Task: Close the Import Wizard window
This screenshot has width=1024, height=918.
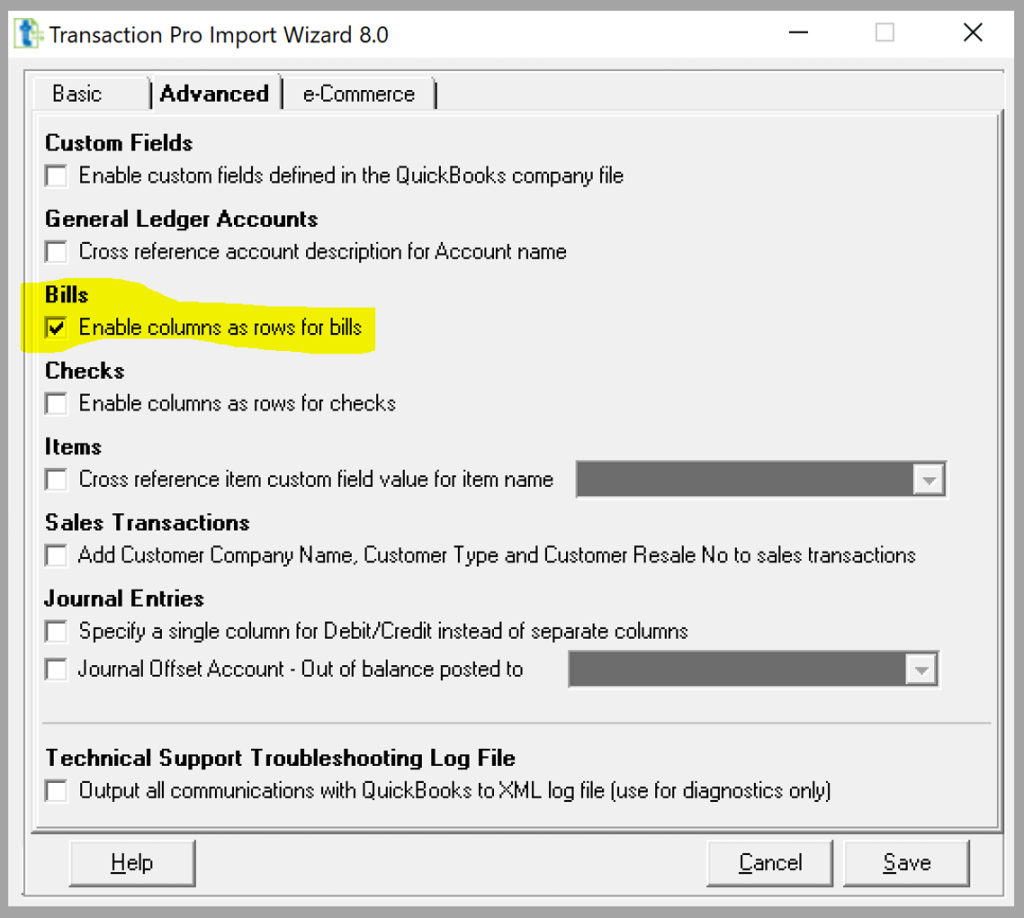Action: 973,32
